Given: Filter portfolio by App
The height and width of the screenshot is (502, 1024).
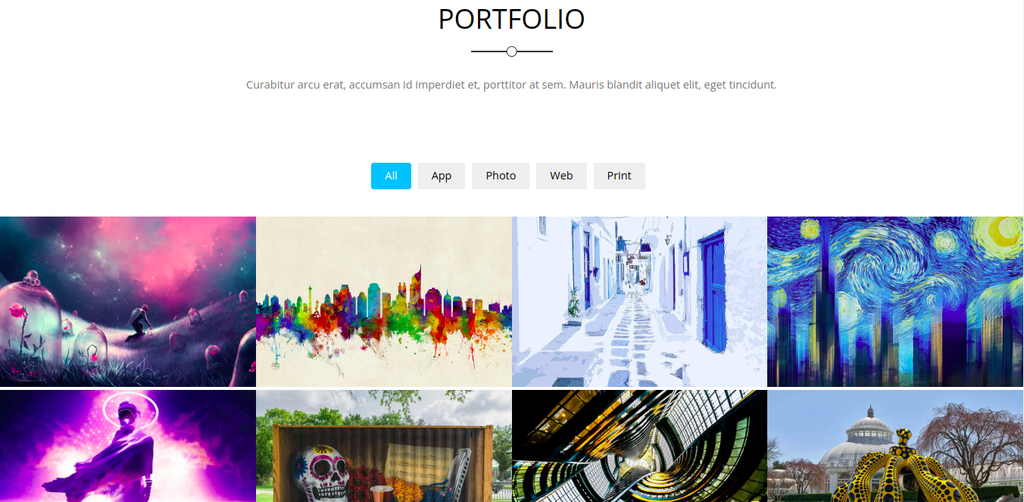Looking at the screenshot, I should (441, 176).
